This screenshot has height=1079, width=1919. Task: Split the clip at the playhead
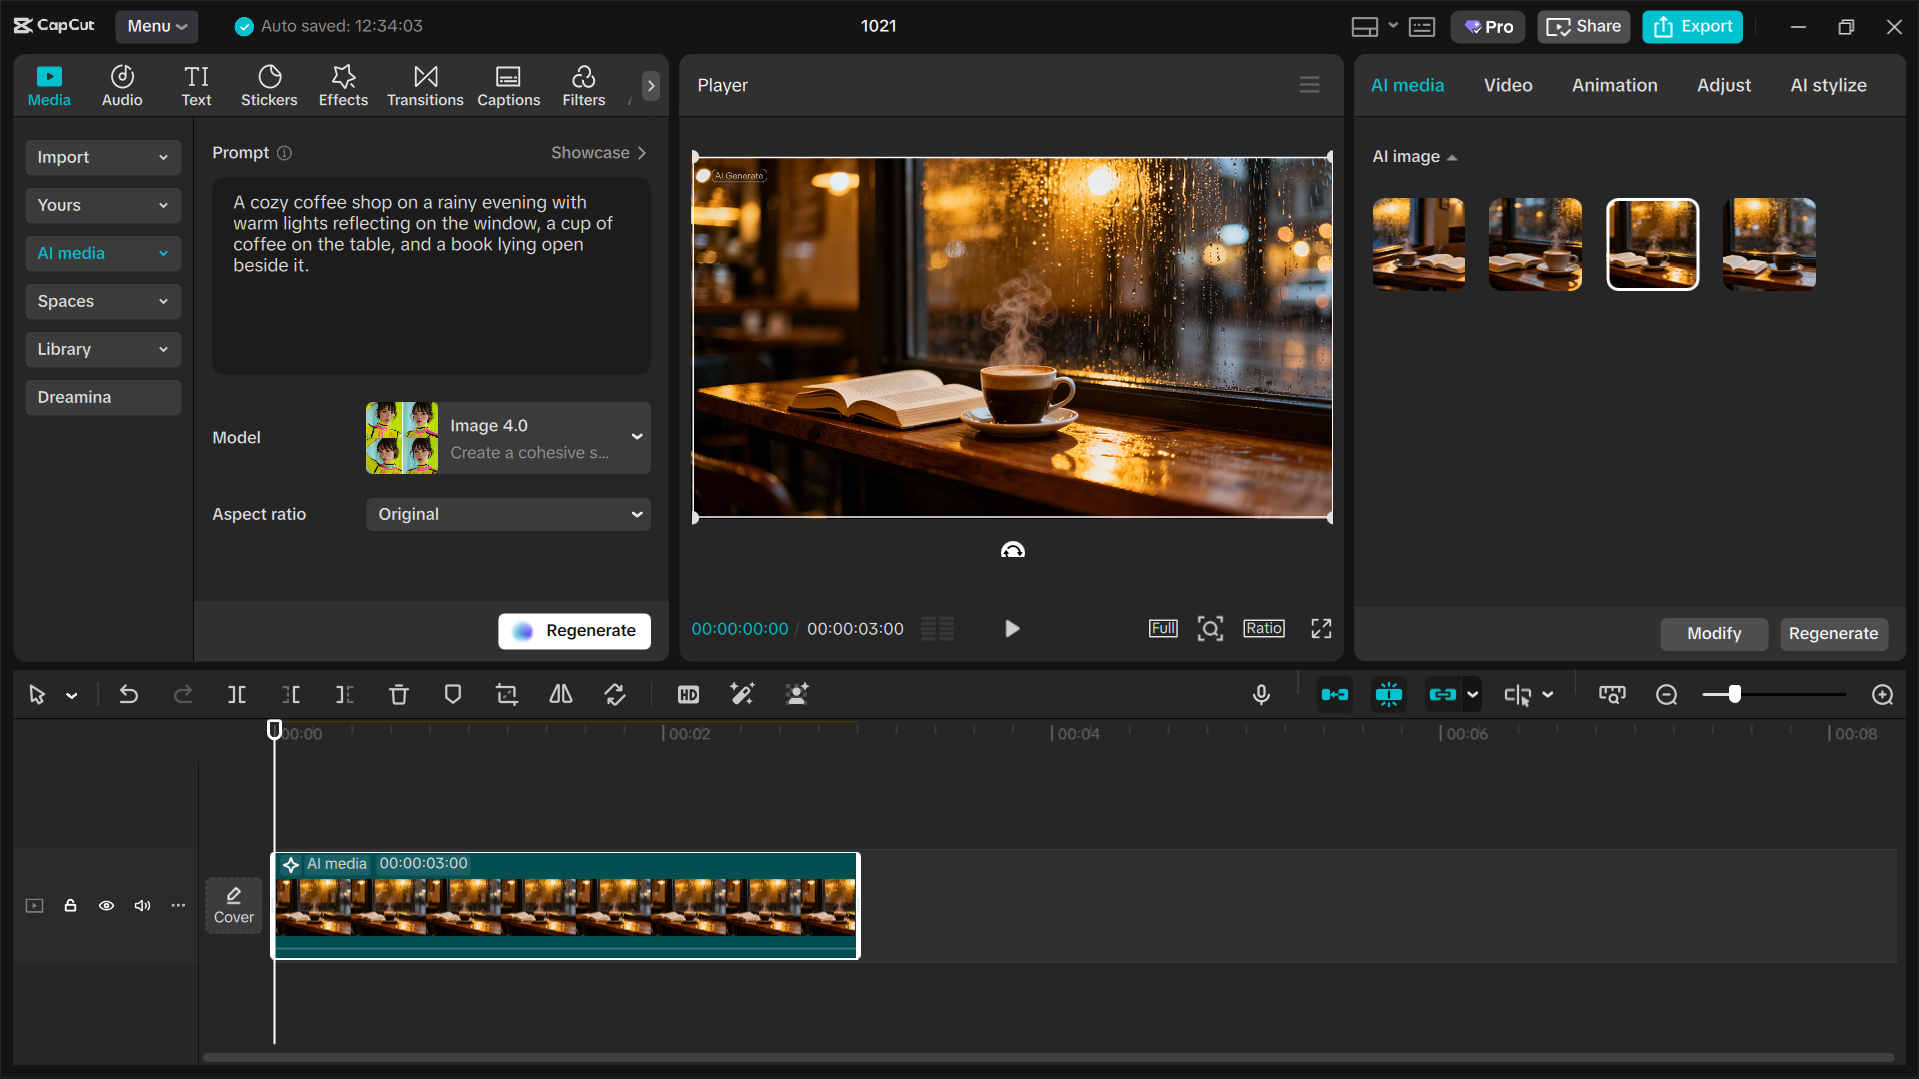tap(237, 694)
